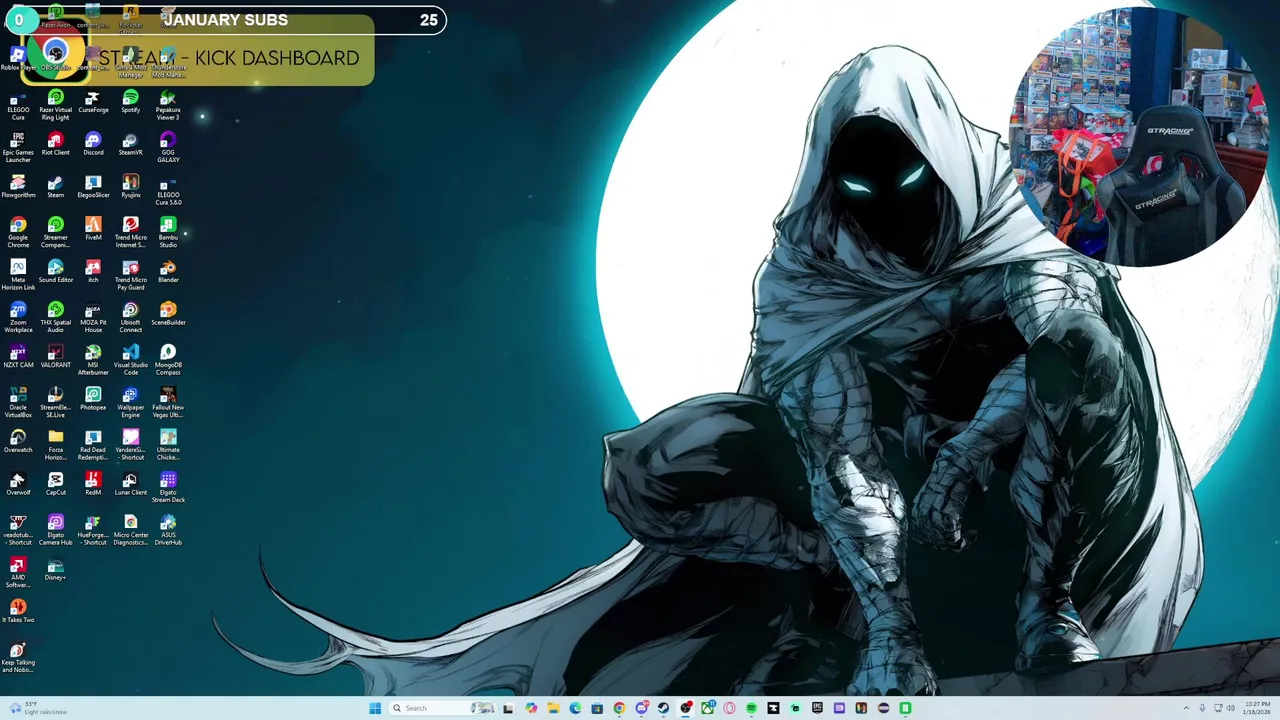
Task: Select the Photopea desktop icon
Action: (93, 399)
